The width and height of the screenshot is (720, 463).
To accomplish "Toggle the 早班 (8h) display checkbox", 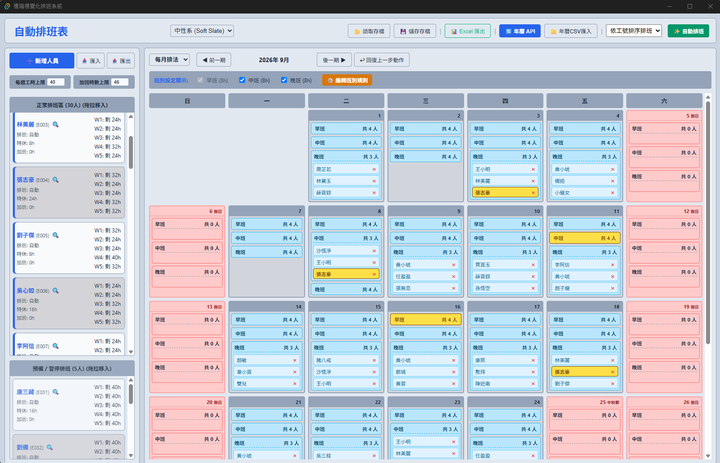I will [200, 80].
